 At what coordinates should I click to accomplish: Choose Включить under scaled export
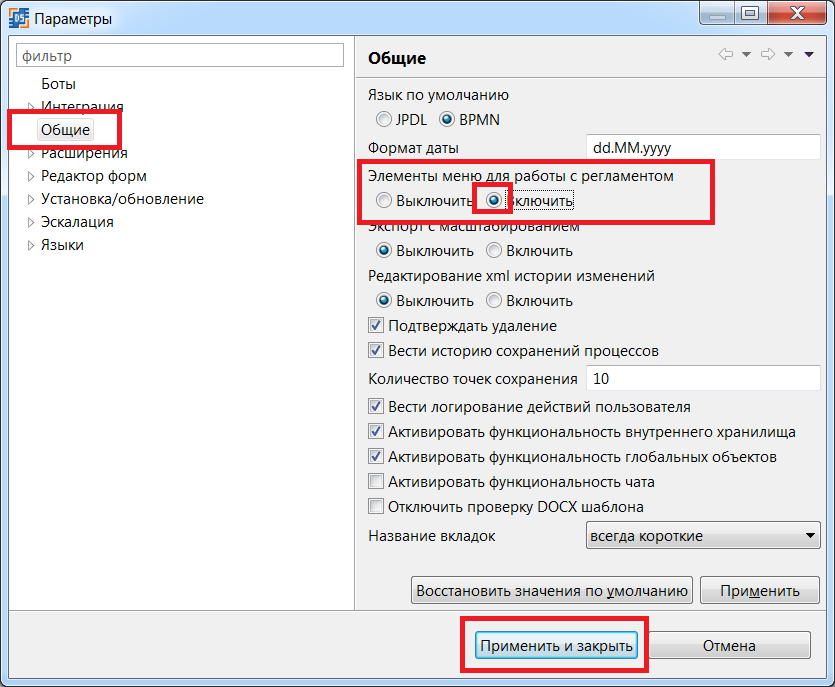pos(494,250)
